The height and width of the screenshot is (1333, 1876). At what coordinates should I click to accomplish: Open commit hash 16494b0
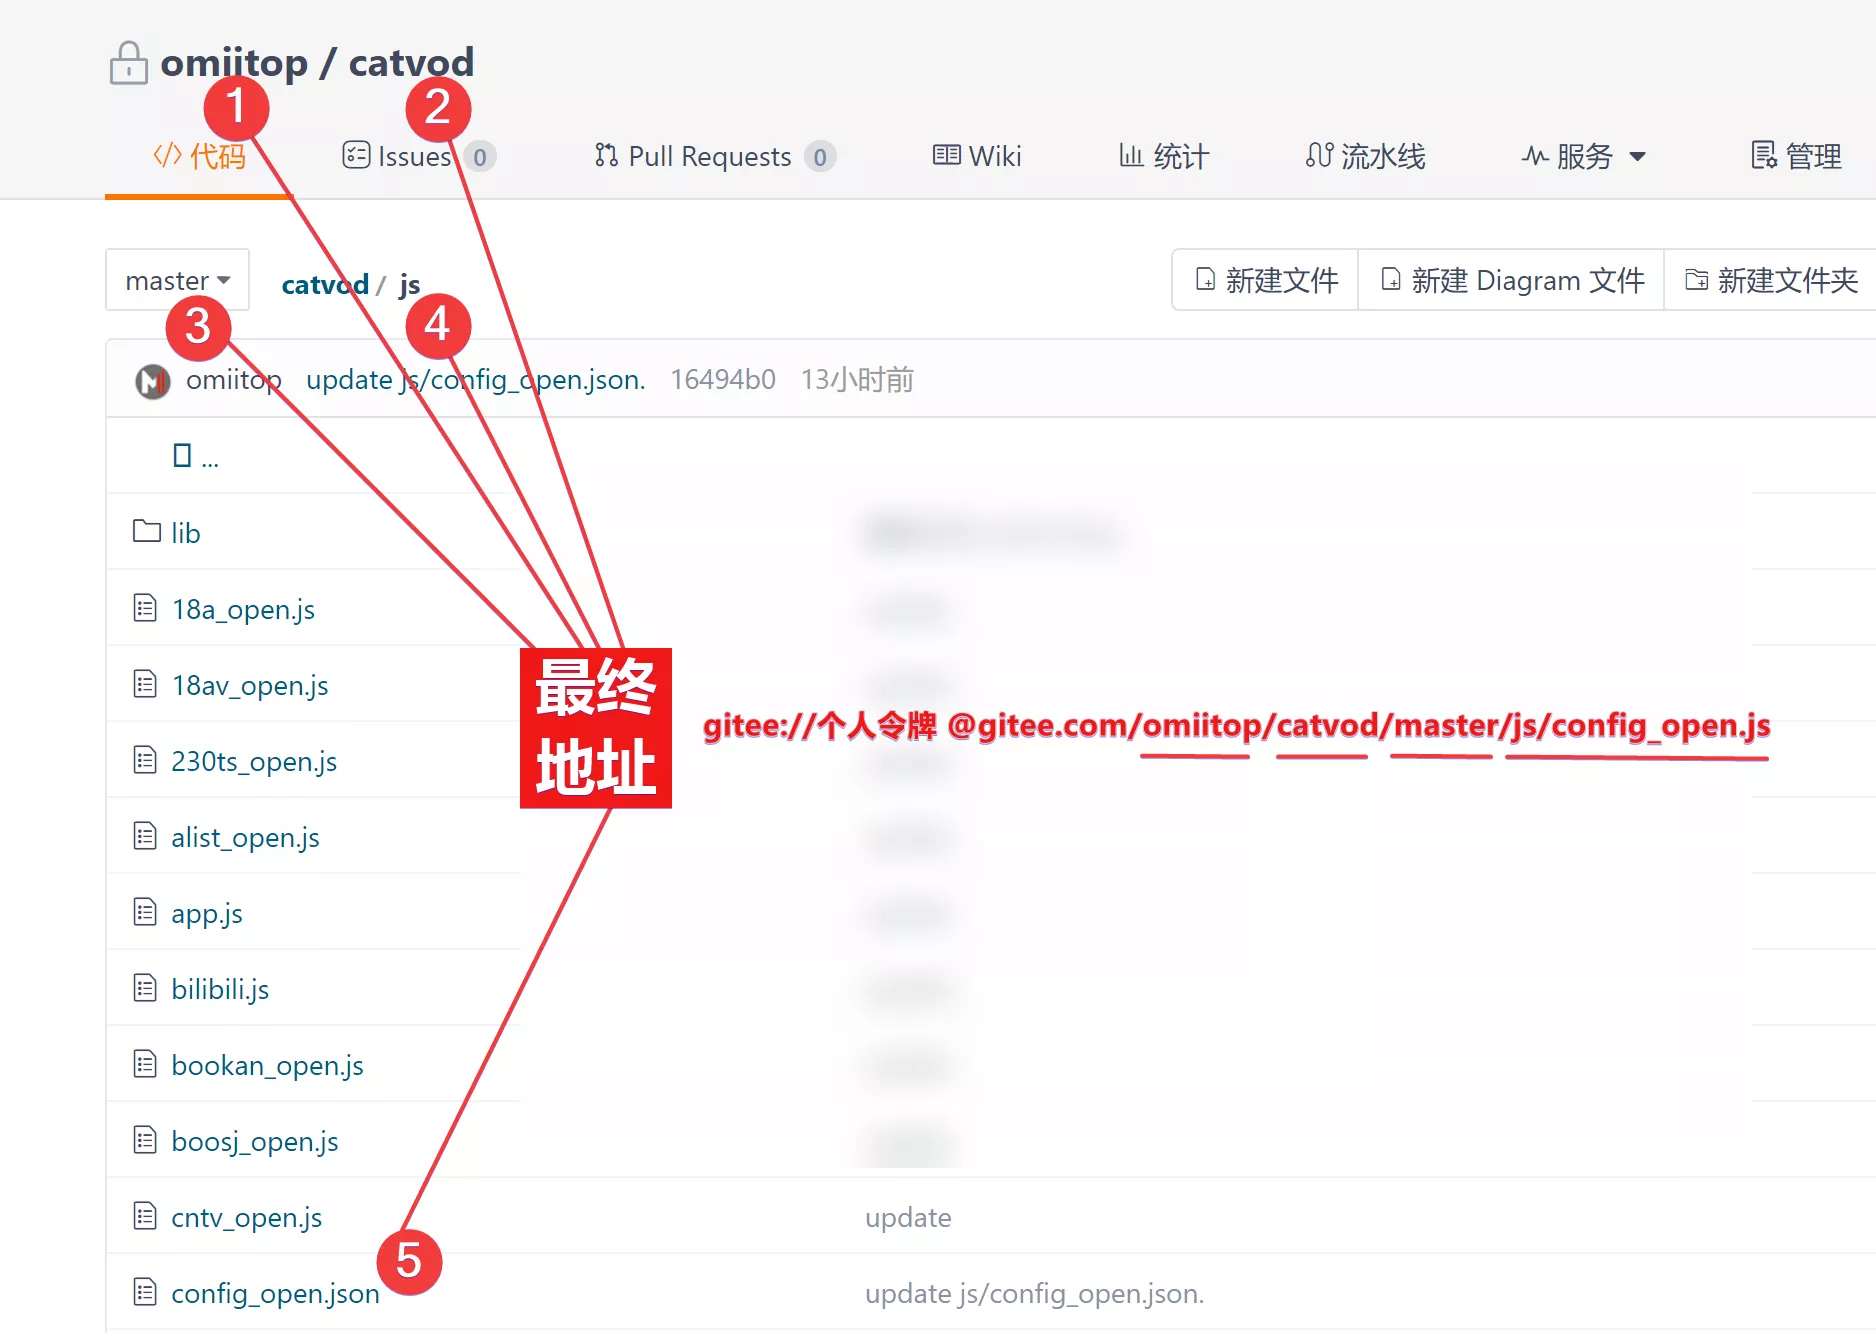[723, 380]
